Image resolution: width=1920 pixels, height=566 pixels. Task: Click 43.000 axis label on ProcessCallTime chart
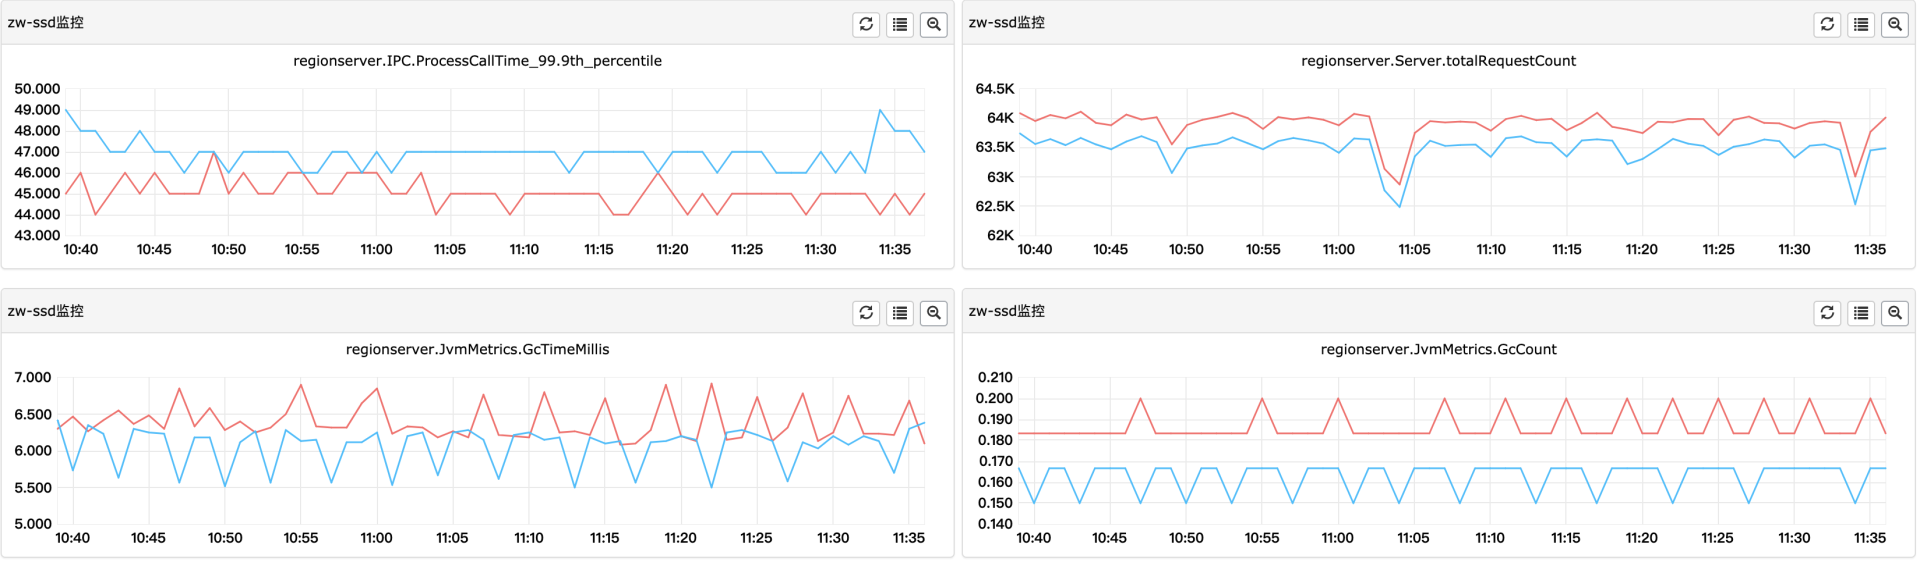pyautogui.click(x=37, y=236)
